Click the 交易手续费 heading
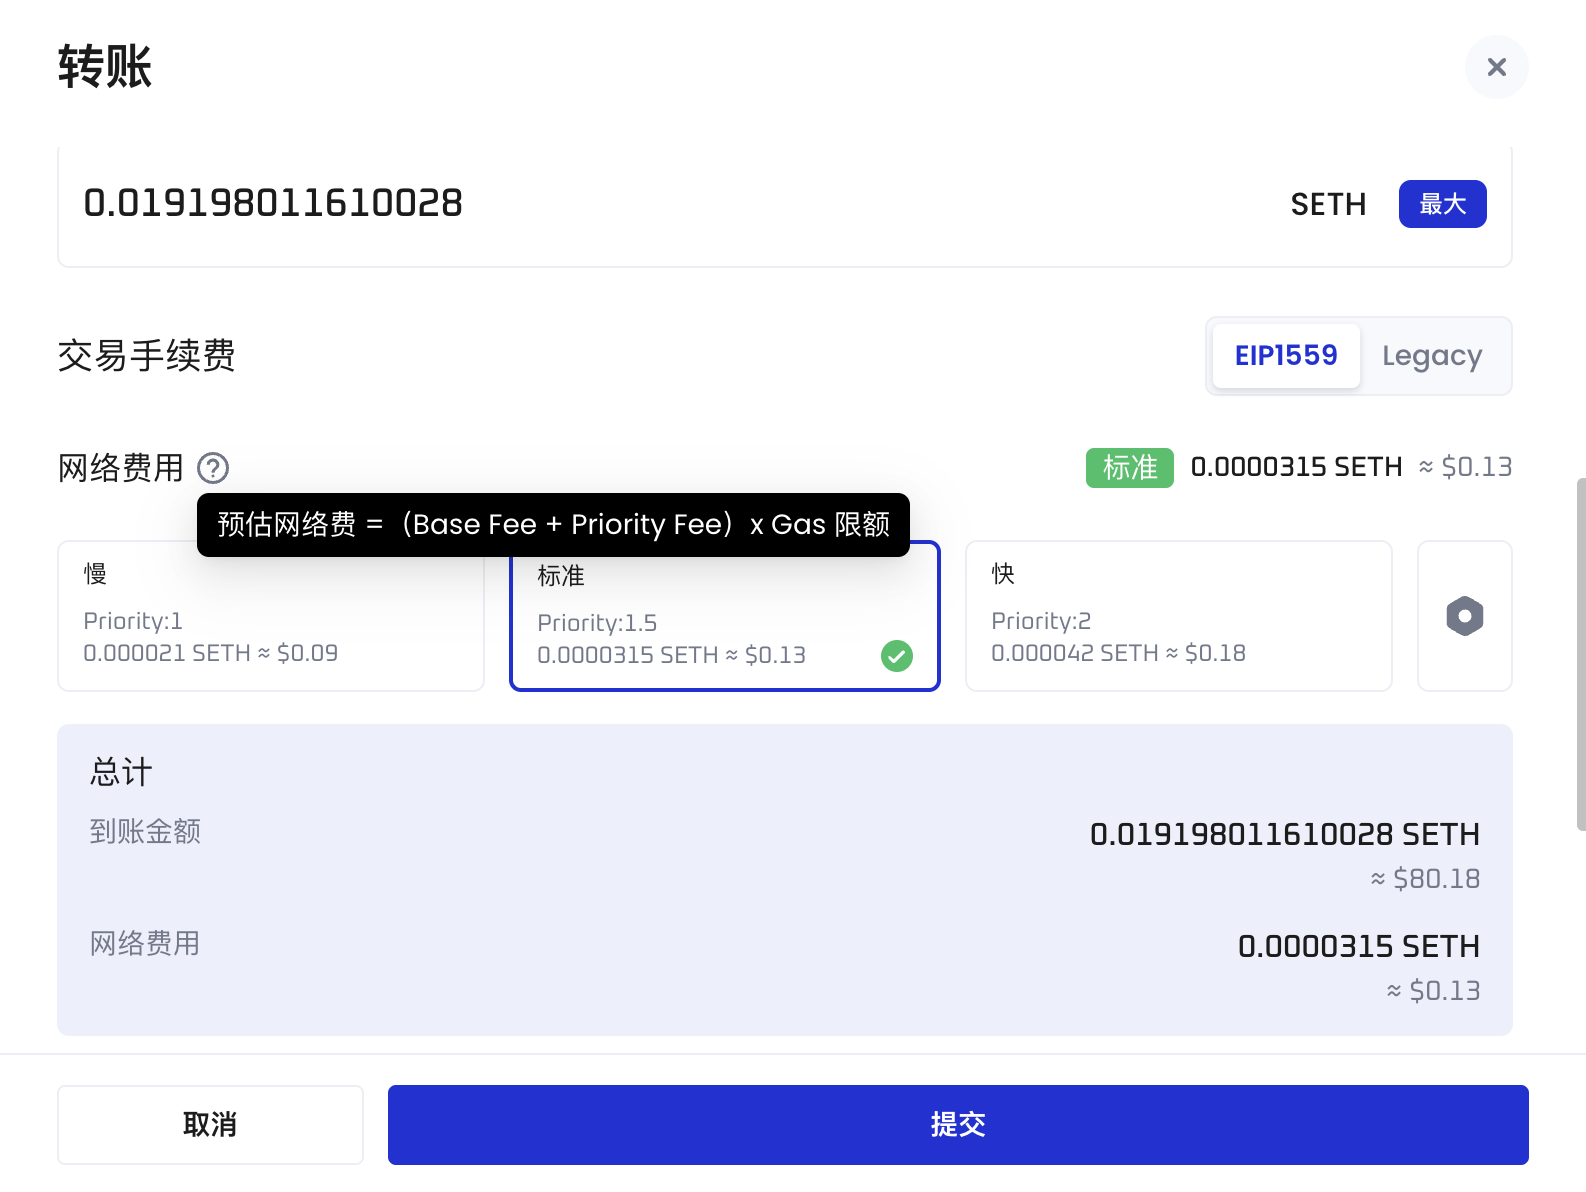The height and width of the screenshot is (1192, 1586). pos(147,356)
